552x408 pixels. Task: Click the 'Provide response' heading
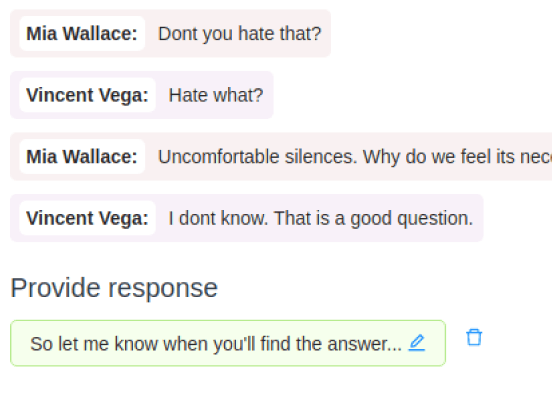tap(114, 288)
